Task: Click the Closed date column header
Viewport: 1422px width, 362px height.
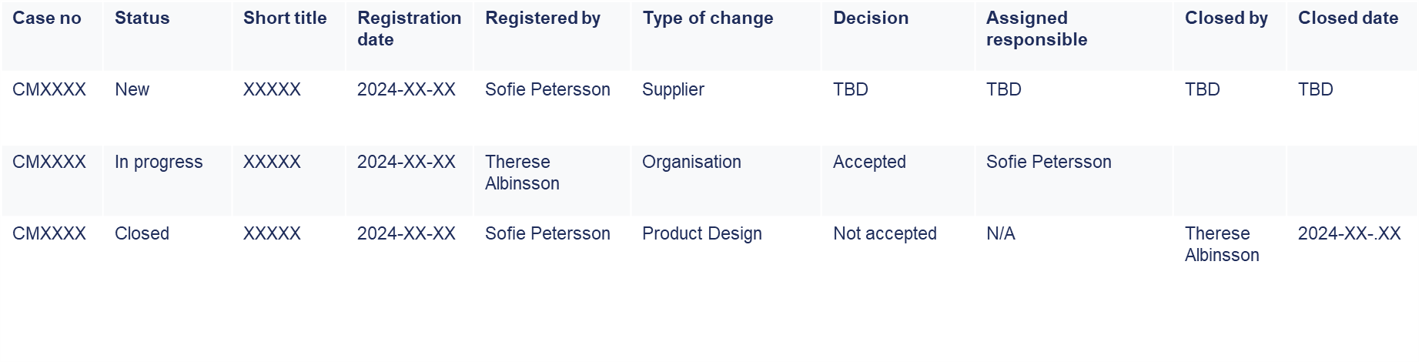Action: pyautogui.click(x=1348, y=18)
